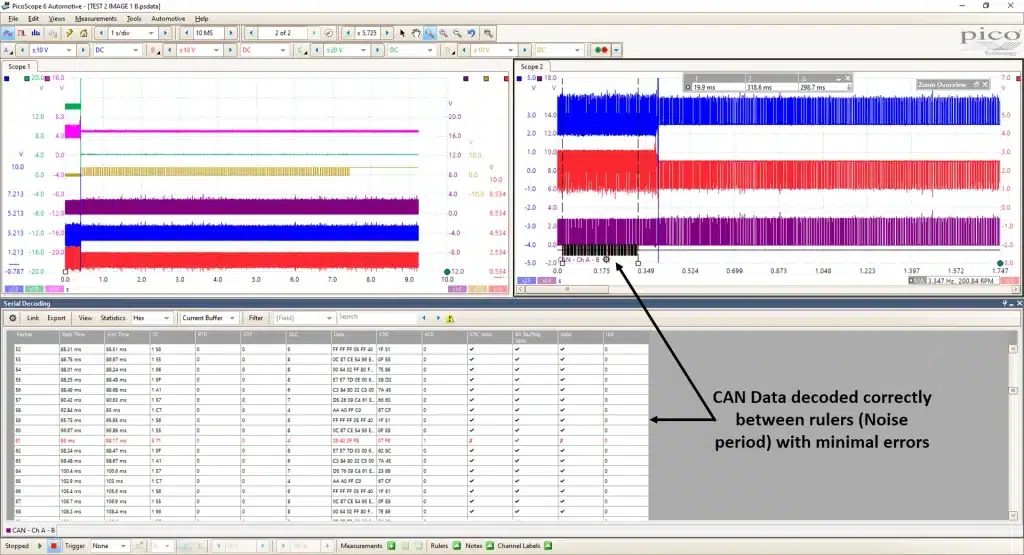Viewport: 1024px width, 555px height.
Task: Close the ruler legend box
Action: tap(848, 78)
